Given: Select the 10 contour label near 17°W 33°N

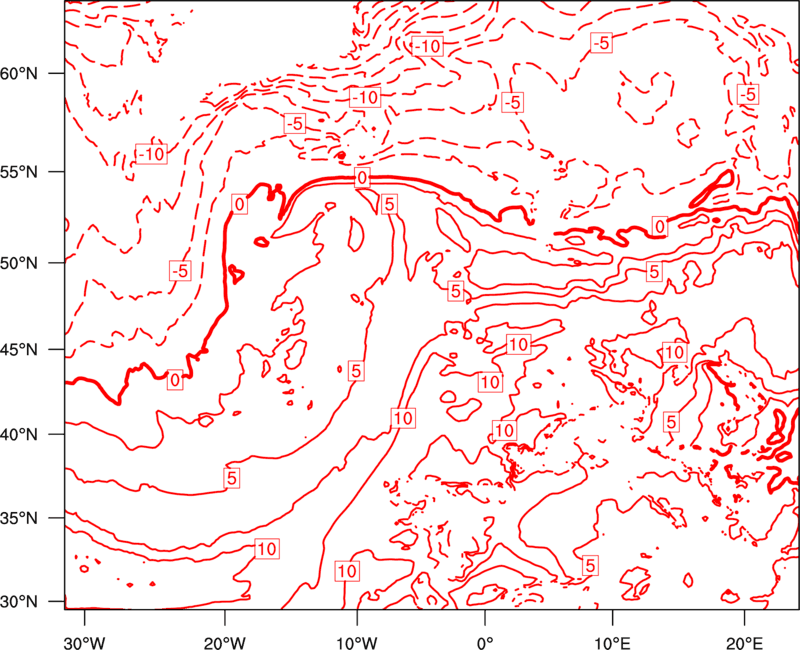Looking at the screenshot, I should 267,549.
